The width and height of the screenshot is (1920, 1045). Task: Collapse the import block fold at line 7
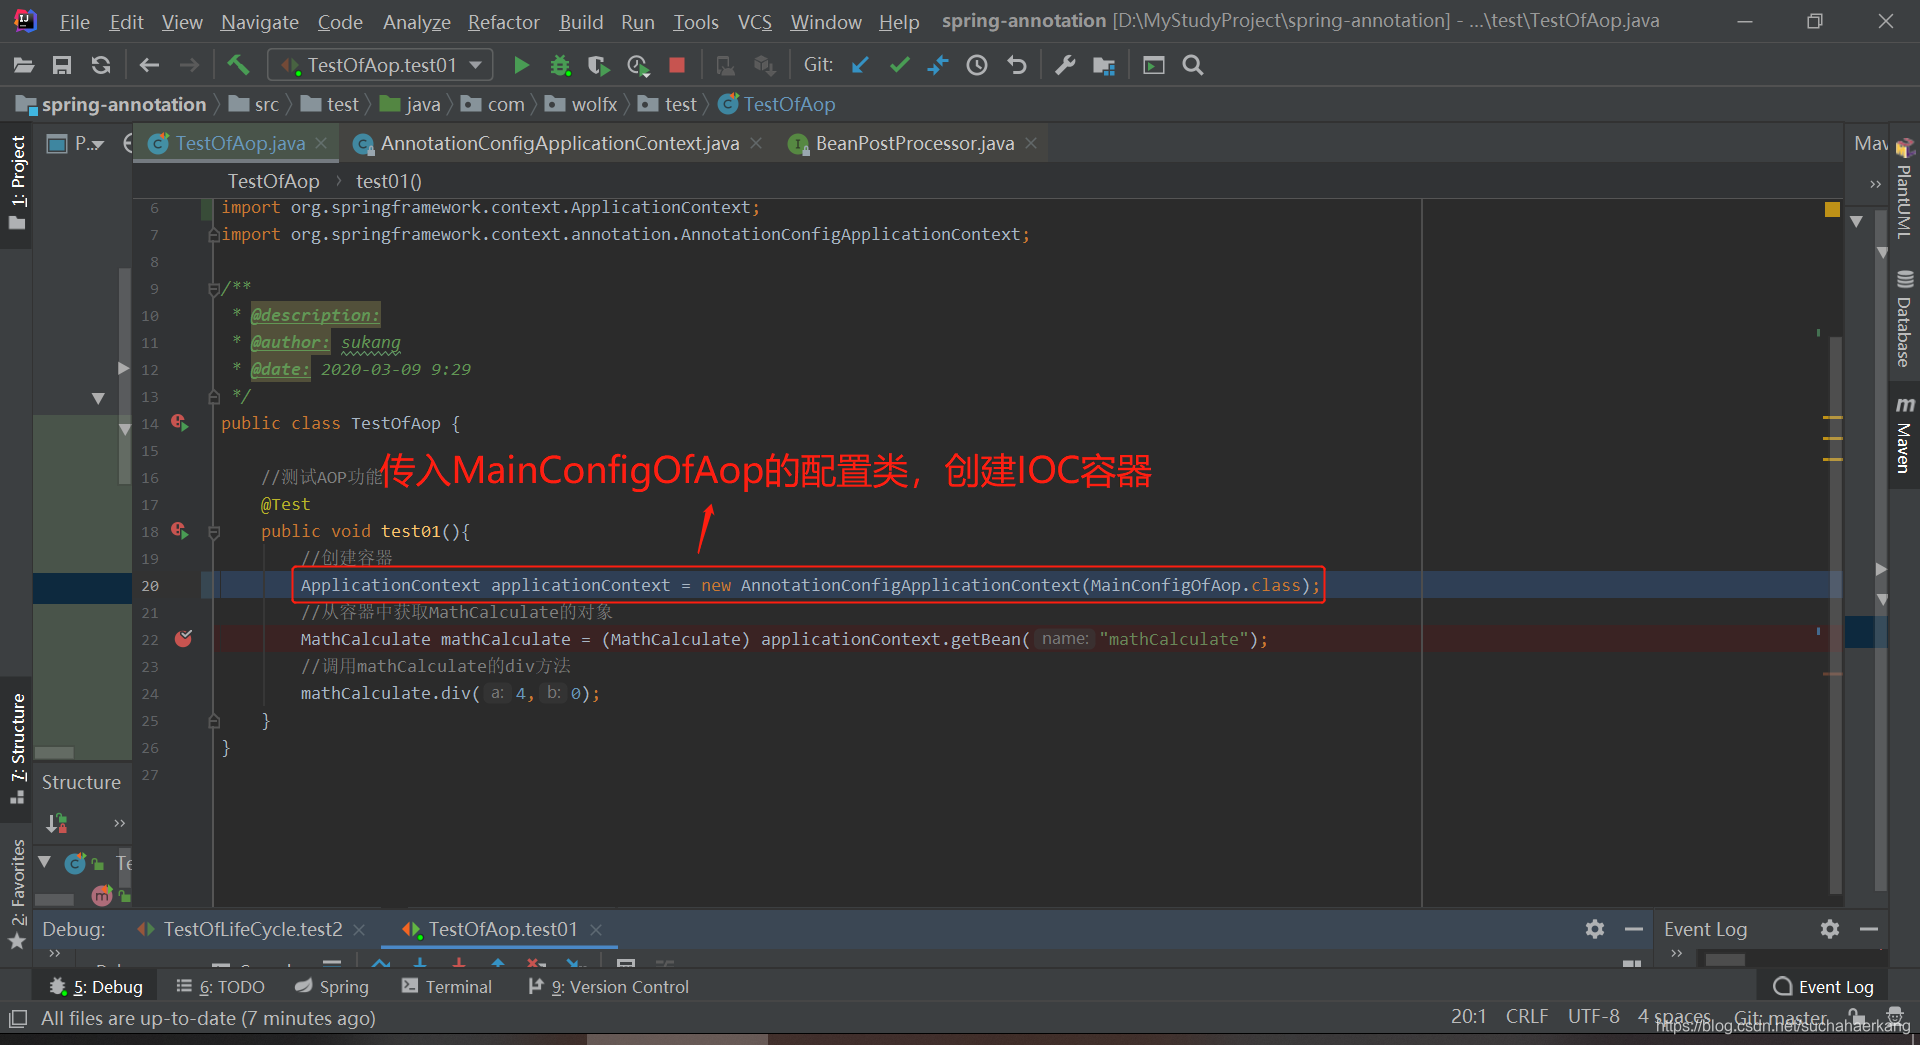point(213,235)
